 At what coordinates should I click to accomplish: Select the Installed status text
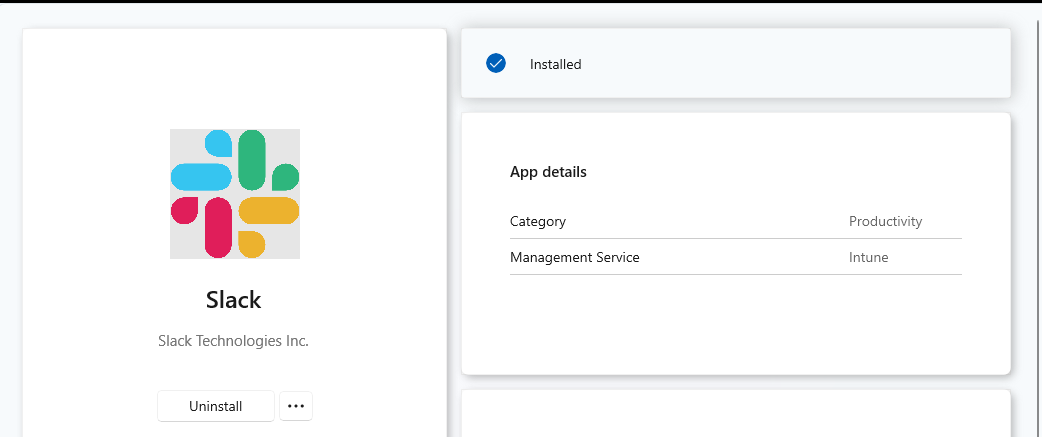556,64
